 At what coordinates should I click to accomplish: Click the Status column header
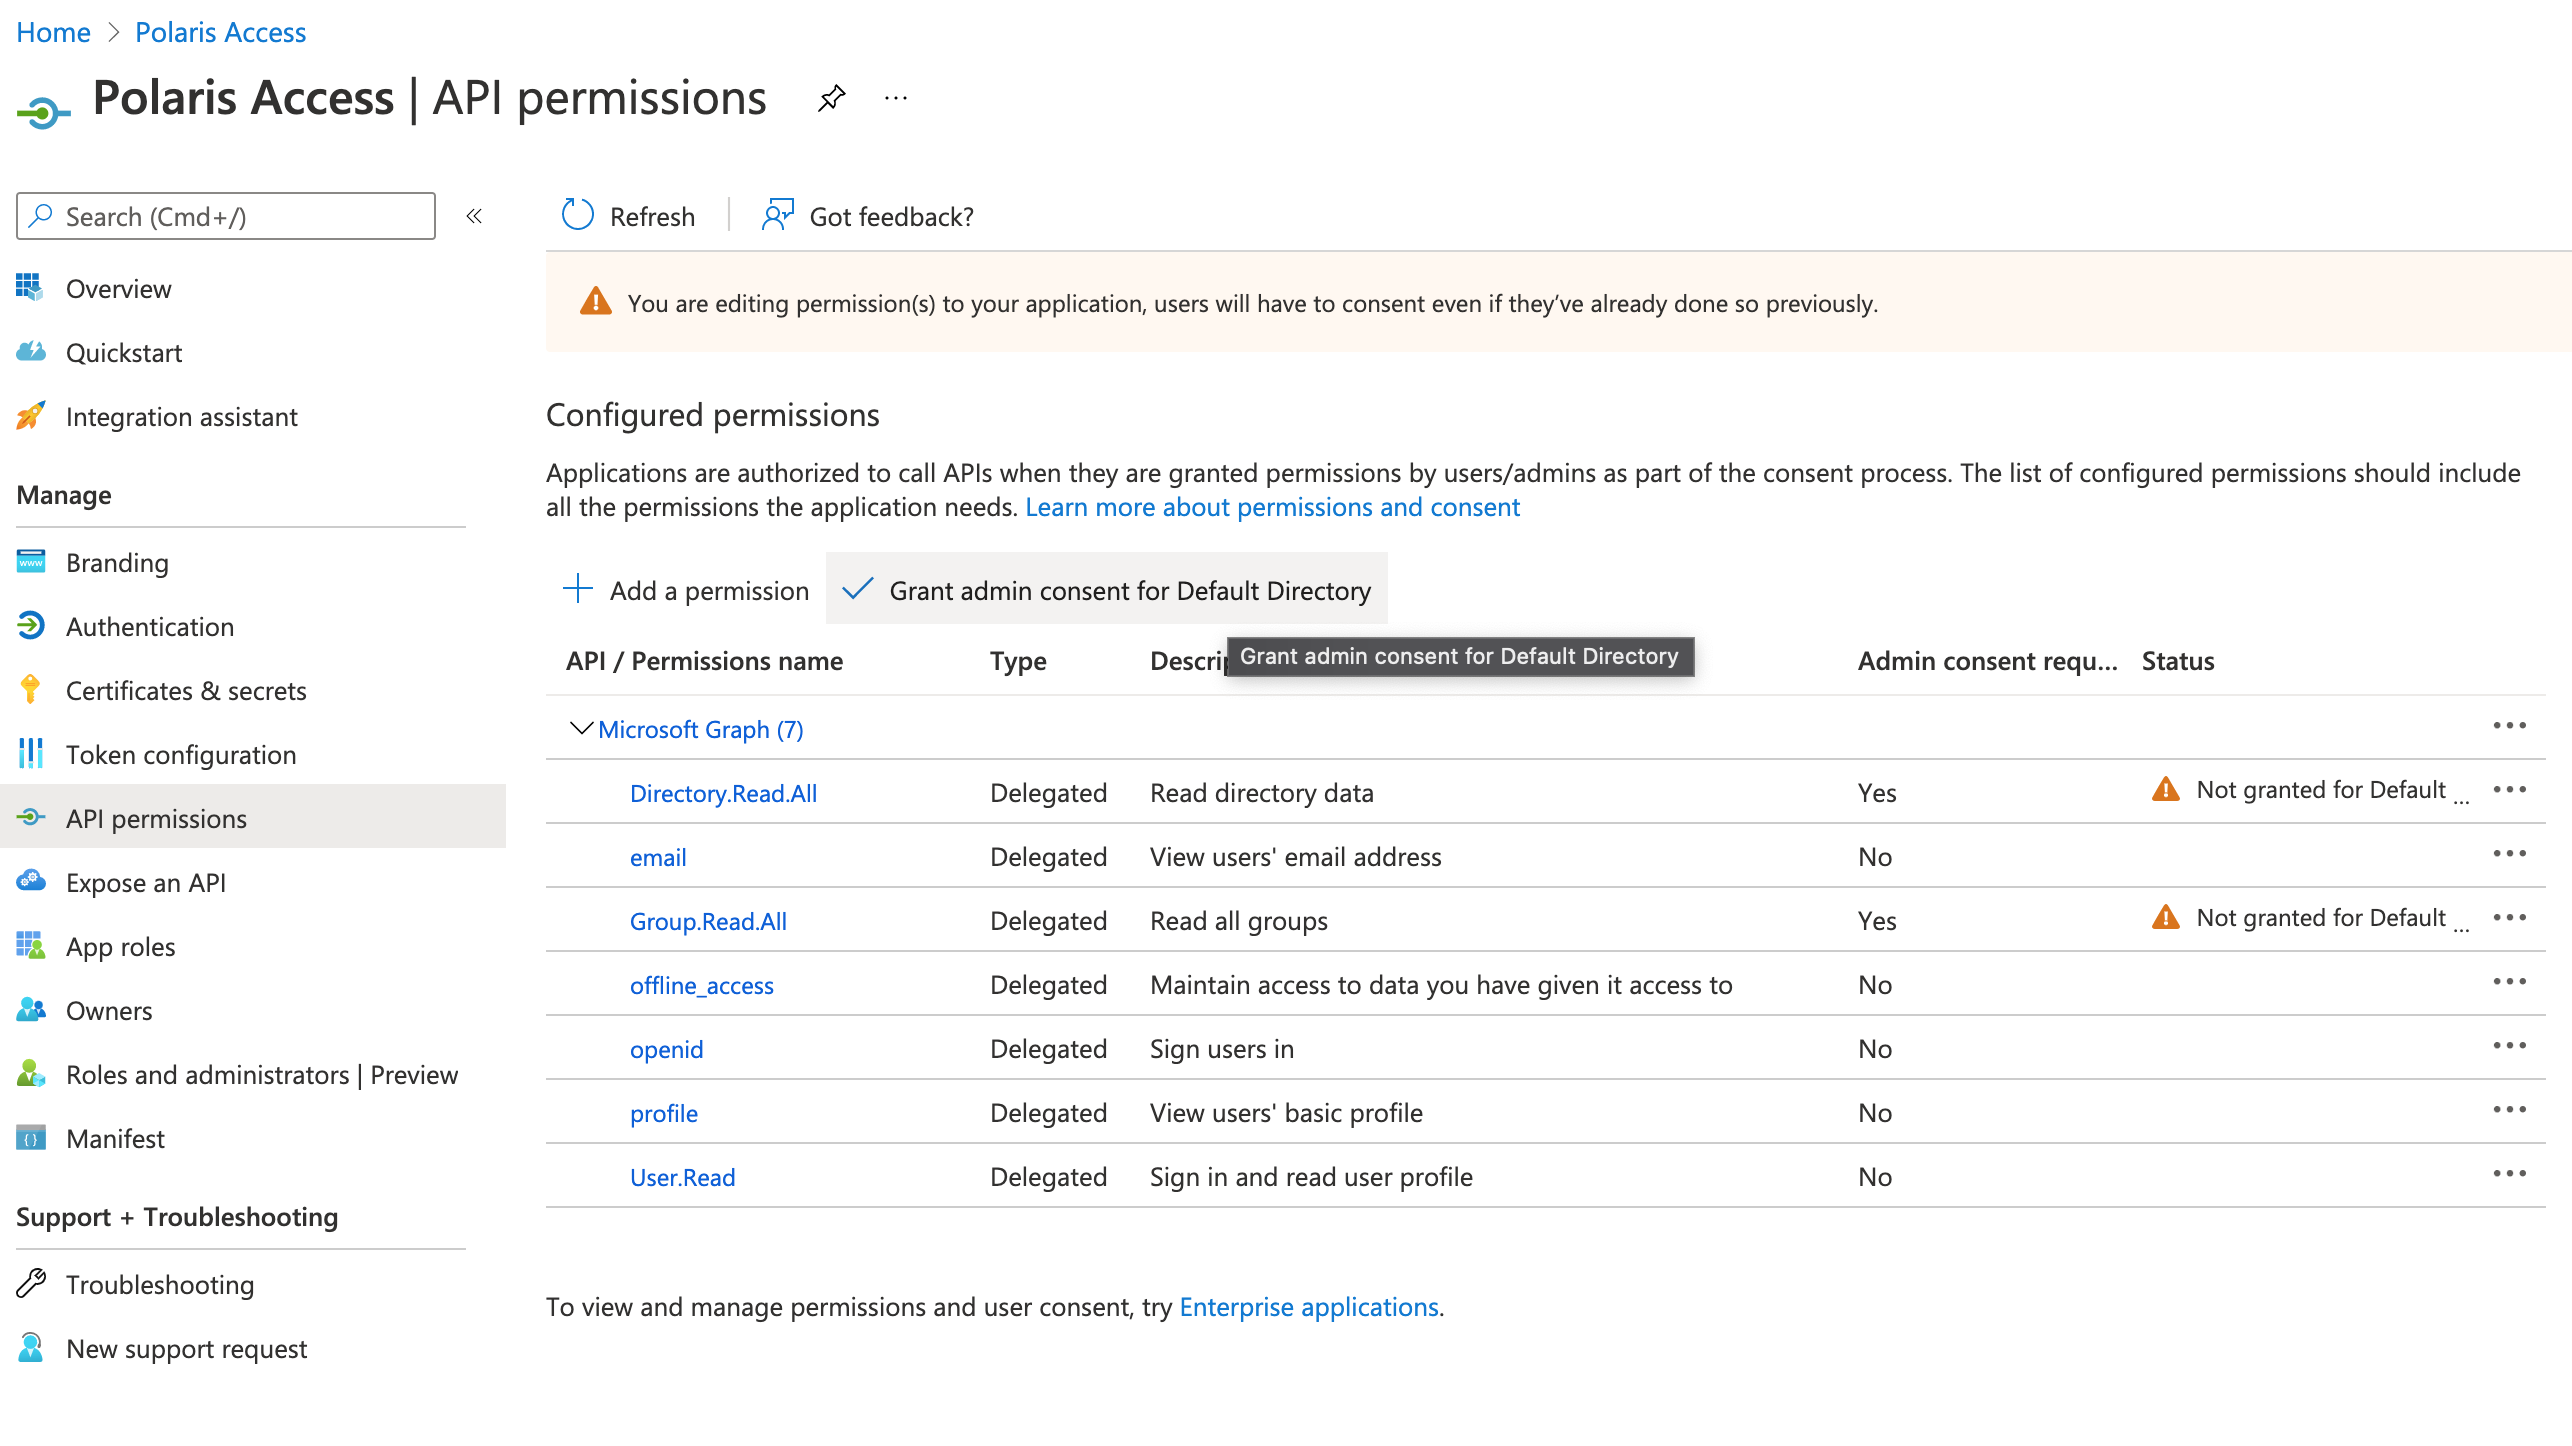(2177, 661)
